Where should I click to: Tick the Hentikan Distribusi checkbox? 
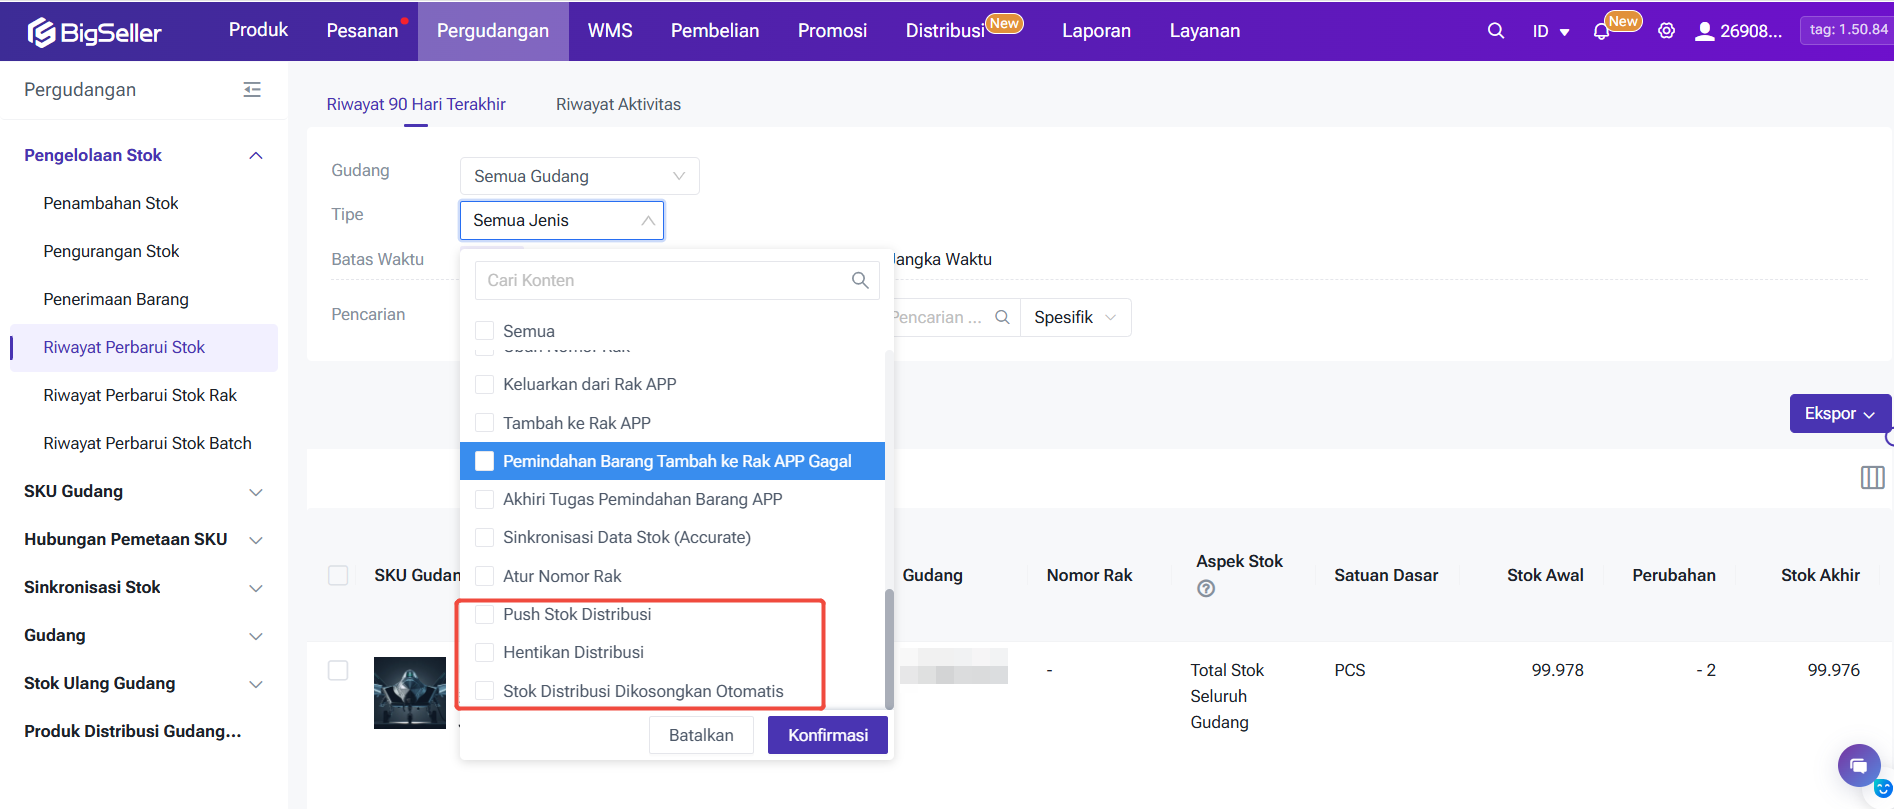point(485,652)
